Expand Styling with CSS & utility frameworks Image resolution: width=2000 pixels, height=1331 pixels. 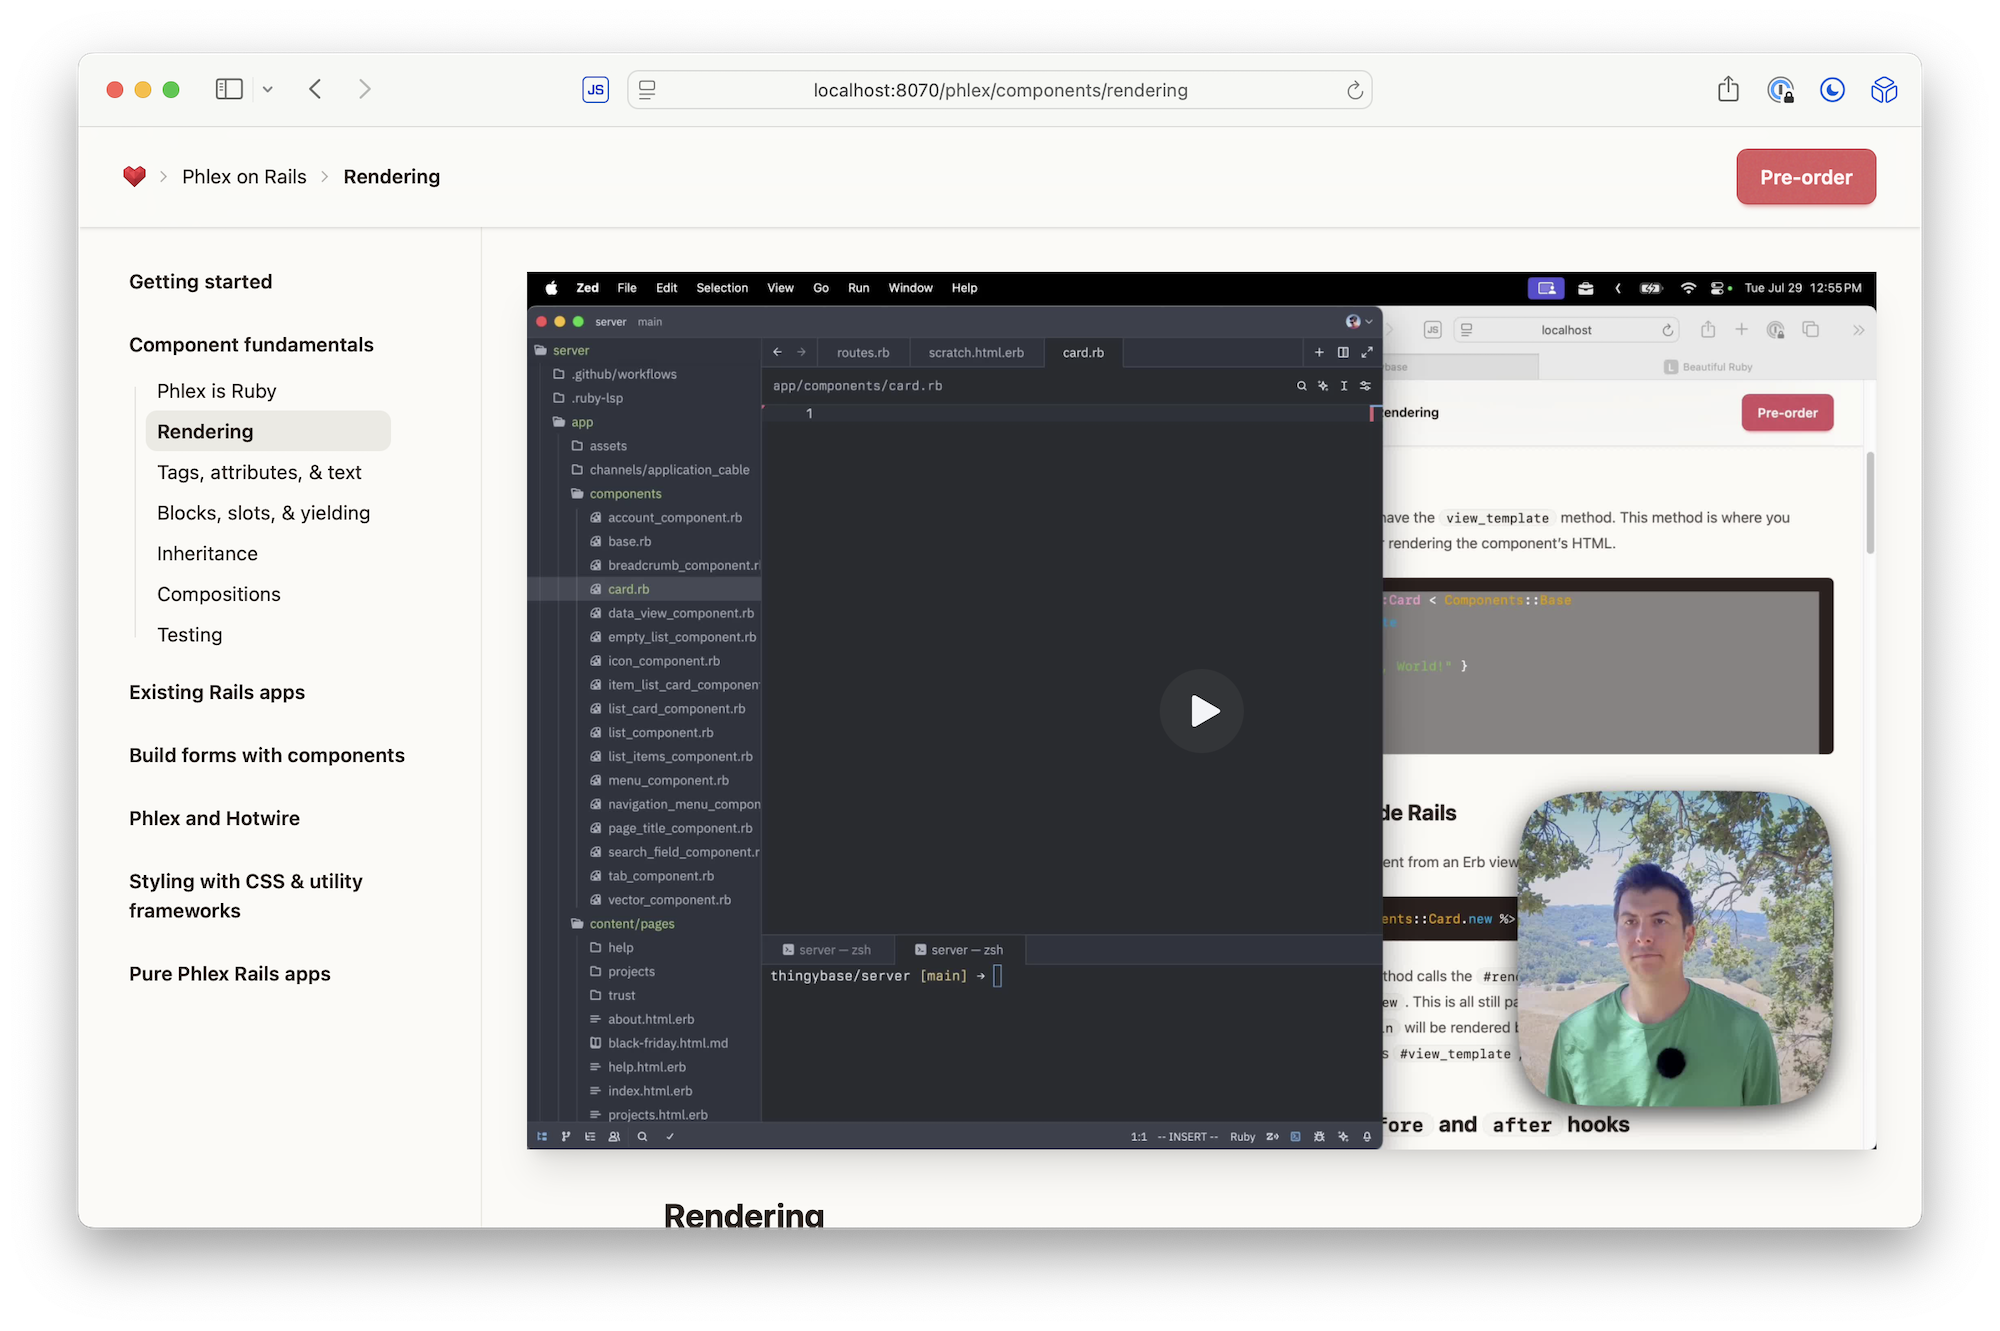tap(246, 896)
